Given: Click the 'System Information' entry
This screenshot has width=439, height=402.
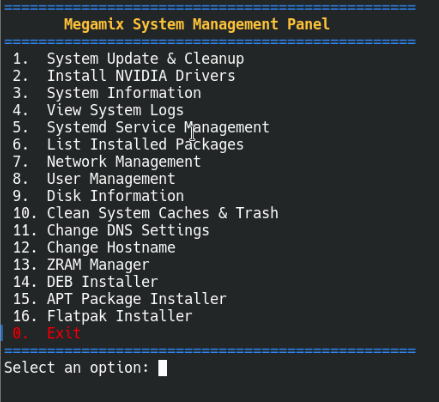Looking at the screenshot, I should point(107,93).
